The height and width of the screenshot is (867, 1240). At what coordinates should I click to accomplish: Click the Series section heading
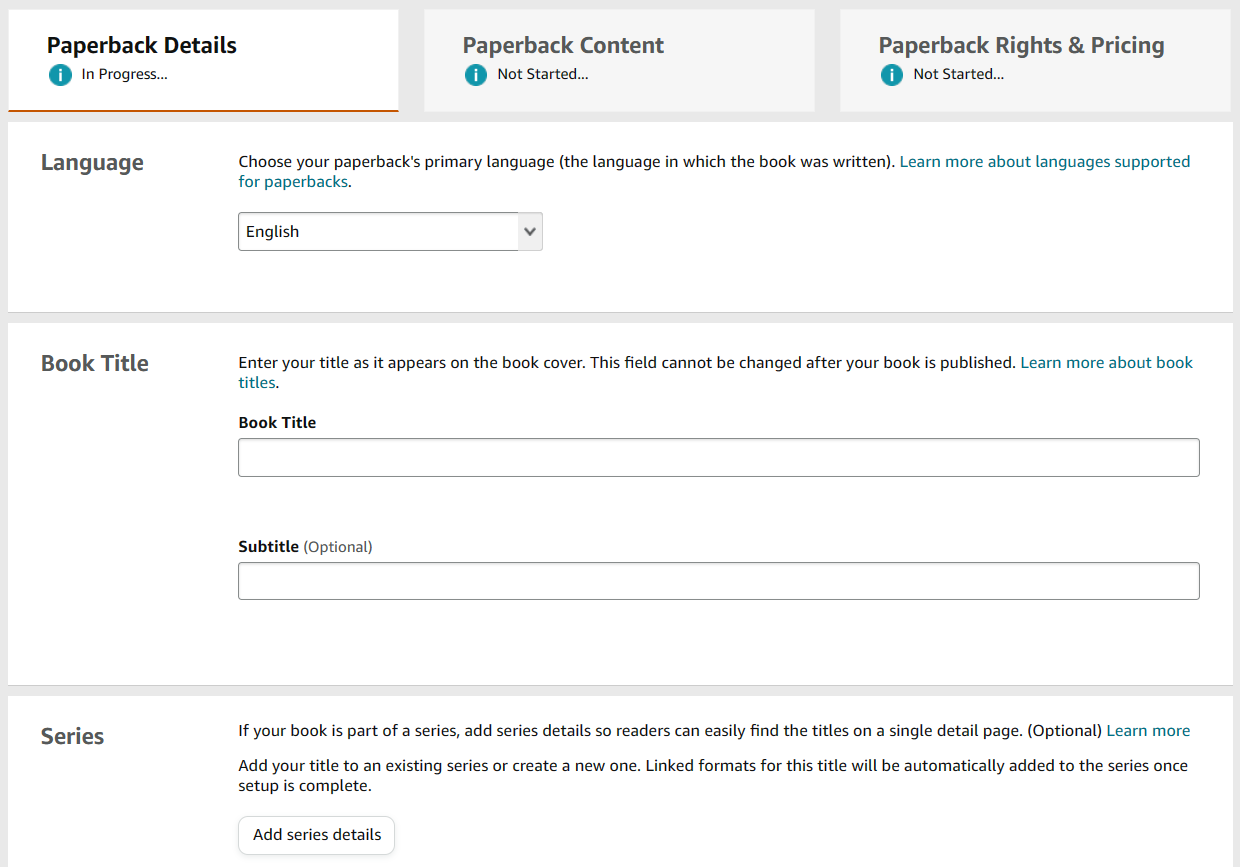tap(73, 737)
